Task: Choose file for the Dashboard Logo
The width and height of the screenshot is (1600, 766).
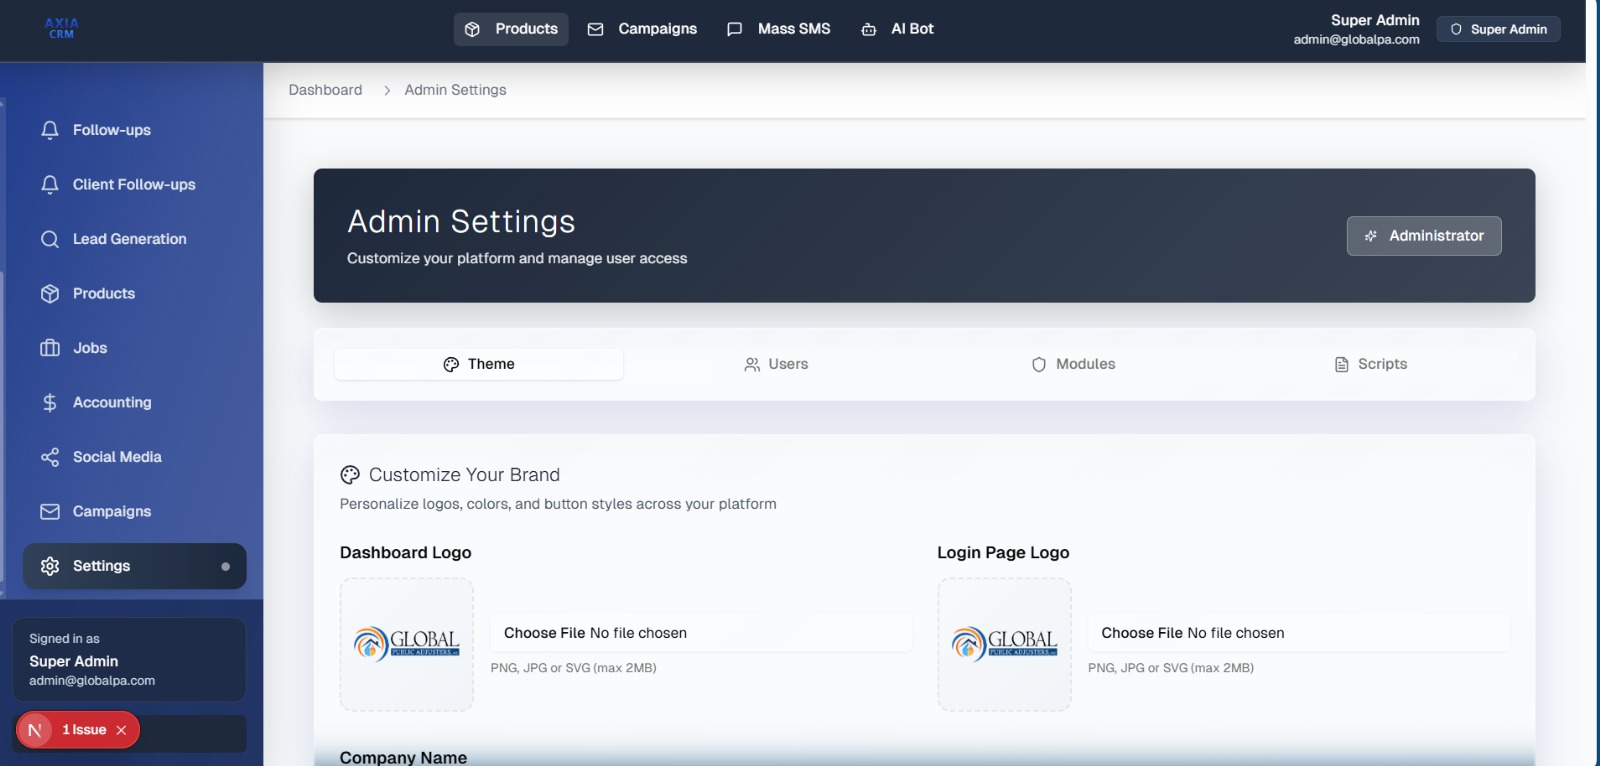Action: pos(545,633)
